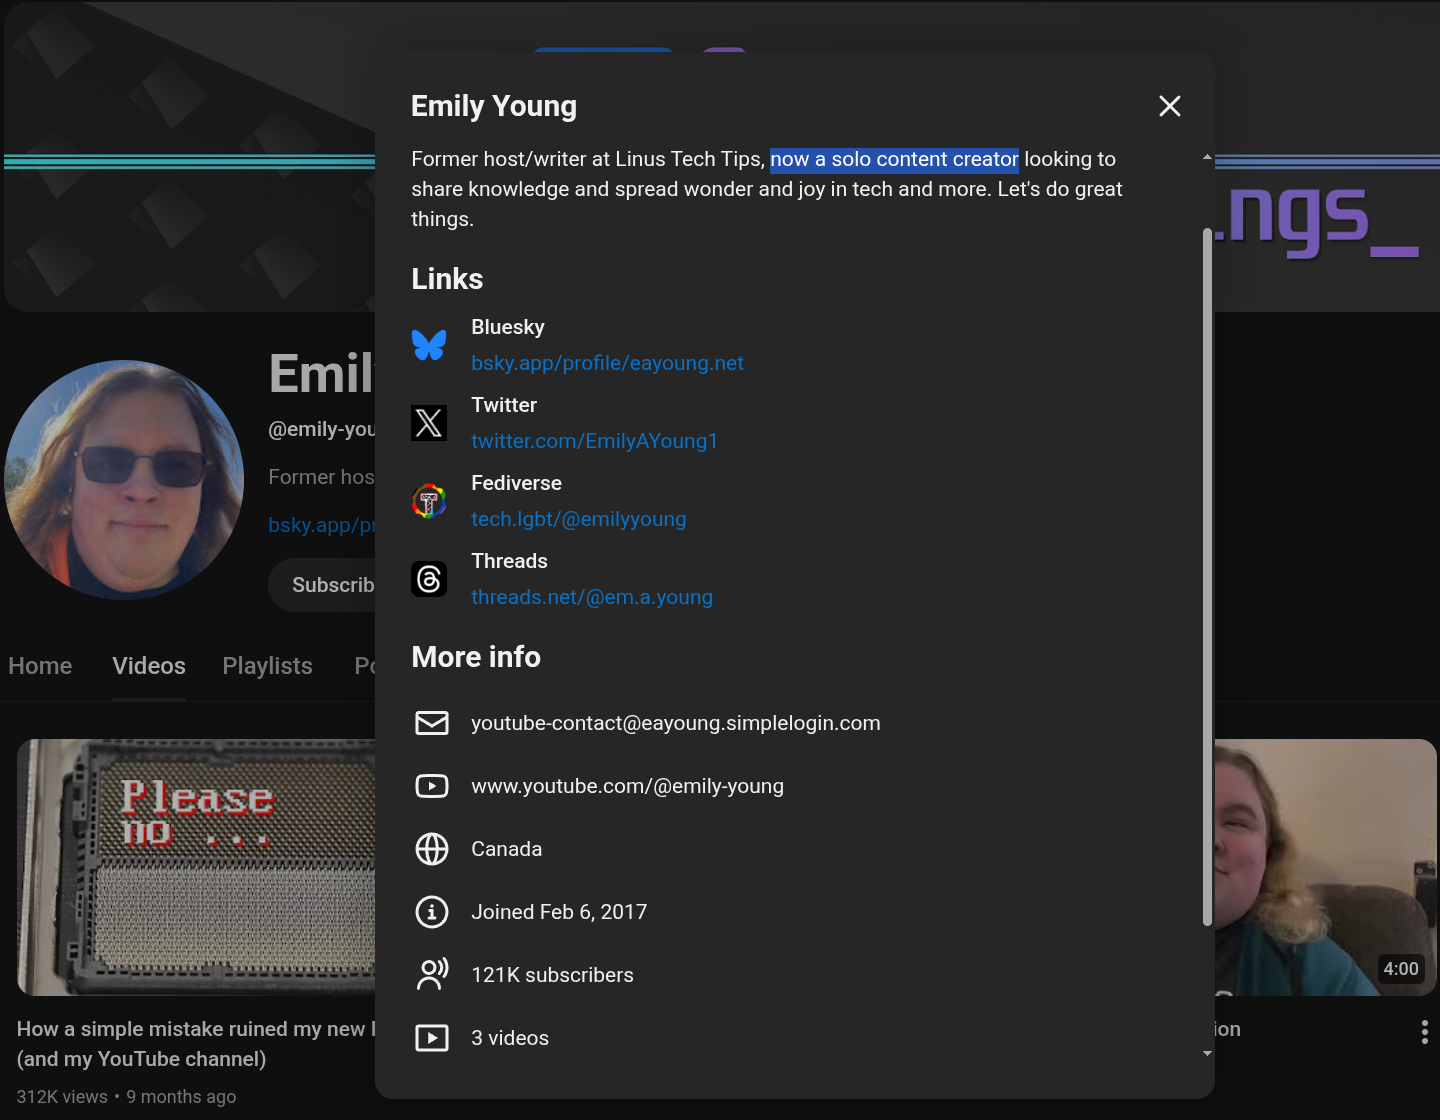This screenshot has height=1120, width=1440.
Task: Click the Links section heading
Action: (447, 279)
